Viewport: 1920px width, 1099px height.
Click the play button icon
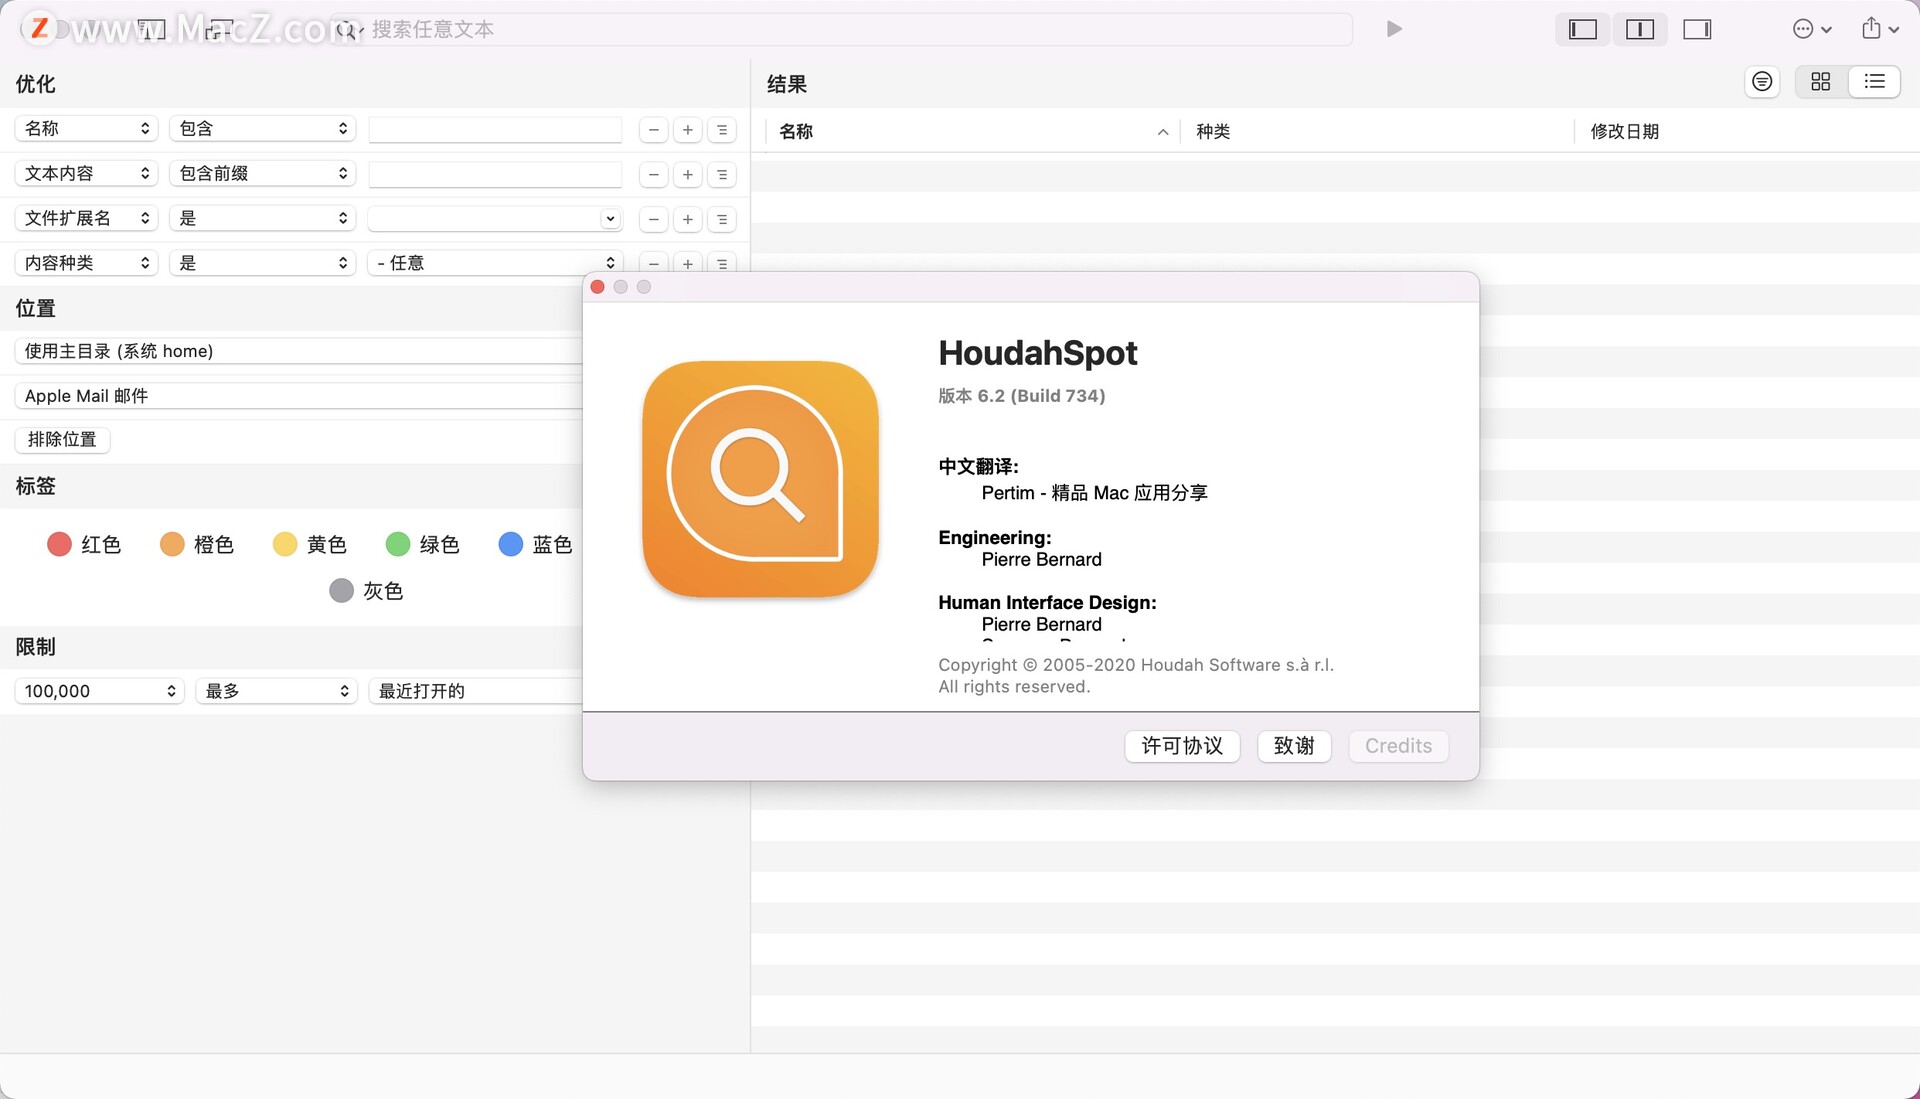pos(1394,28)
